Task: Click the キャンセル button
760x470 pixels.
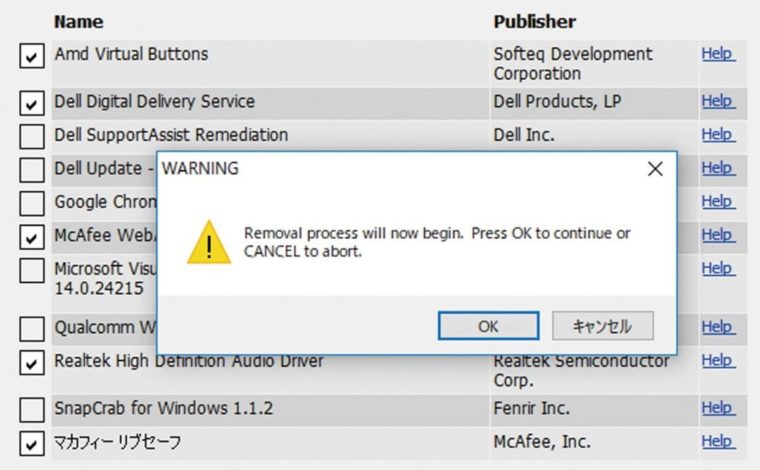Action: tap(602, 326)
